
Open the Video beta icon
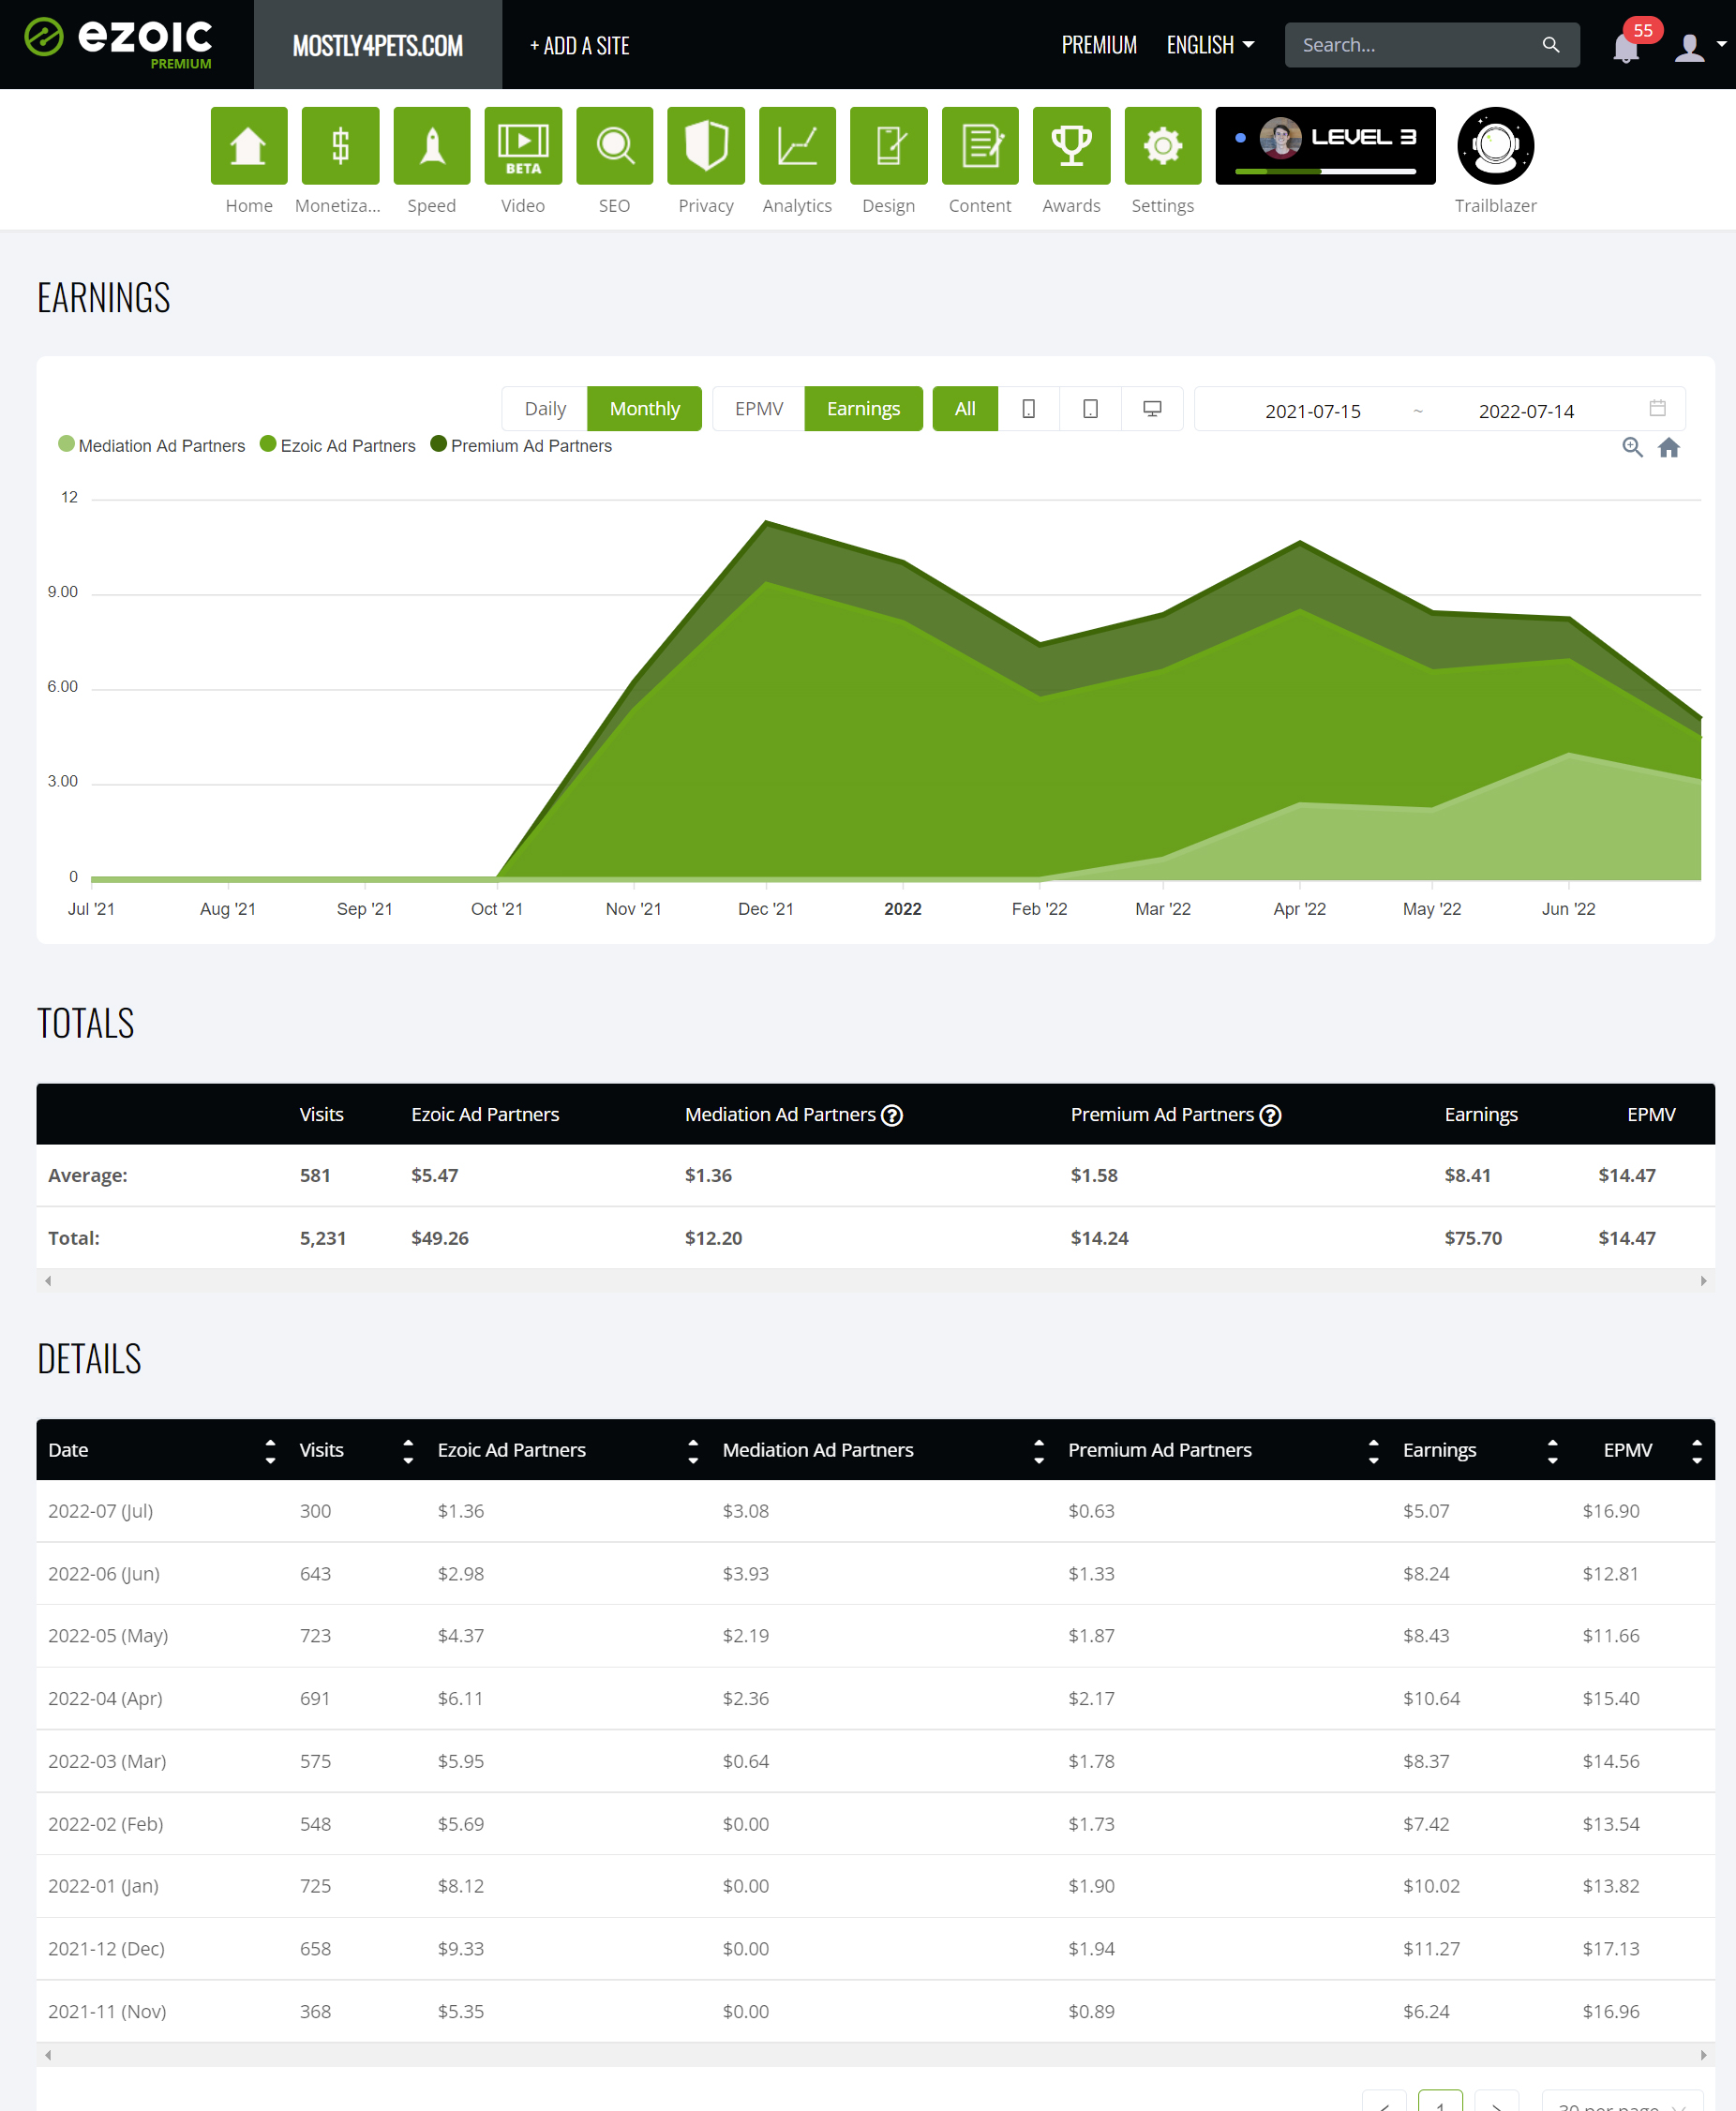click(x=523, y=146)
